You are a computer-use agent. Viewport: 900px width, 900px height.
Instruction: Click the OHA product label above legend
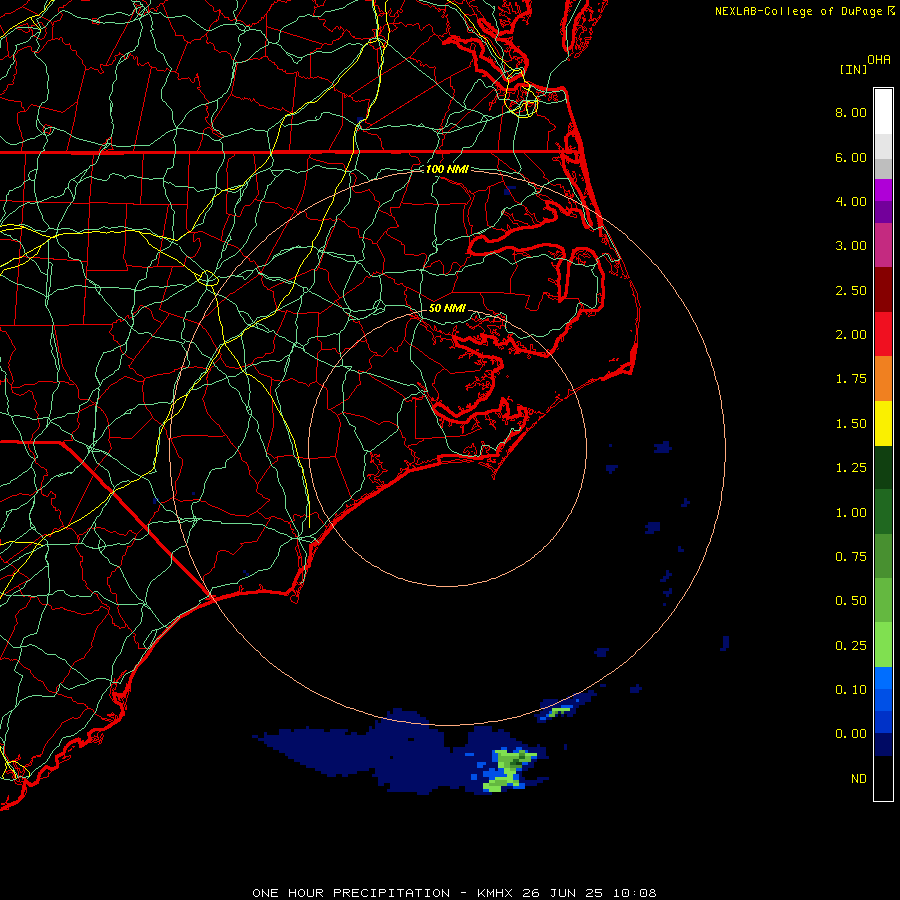tap(879, 60)
